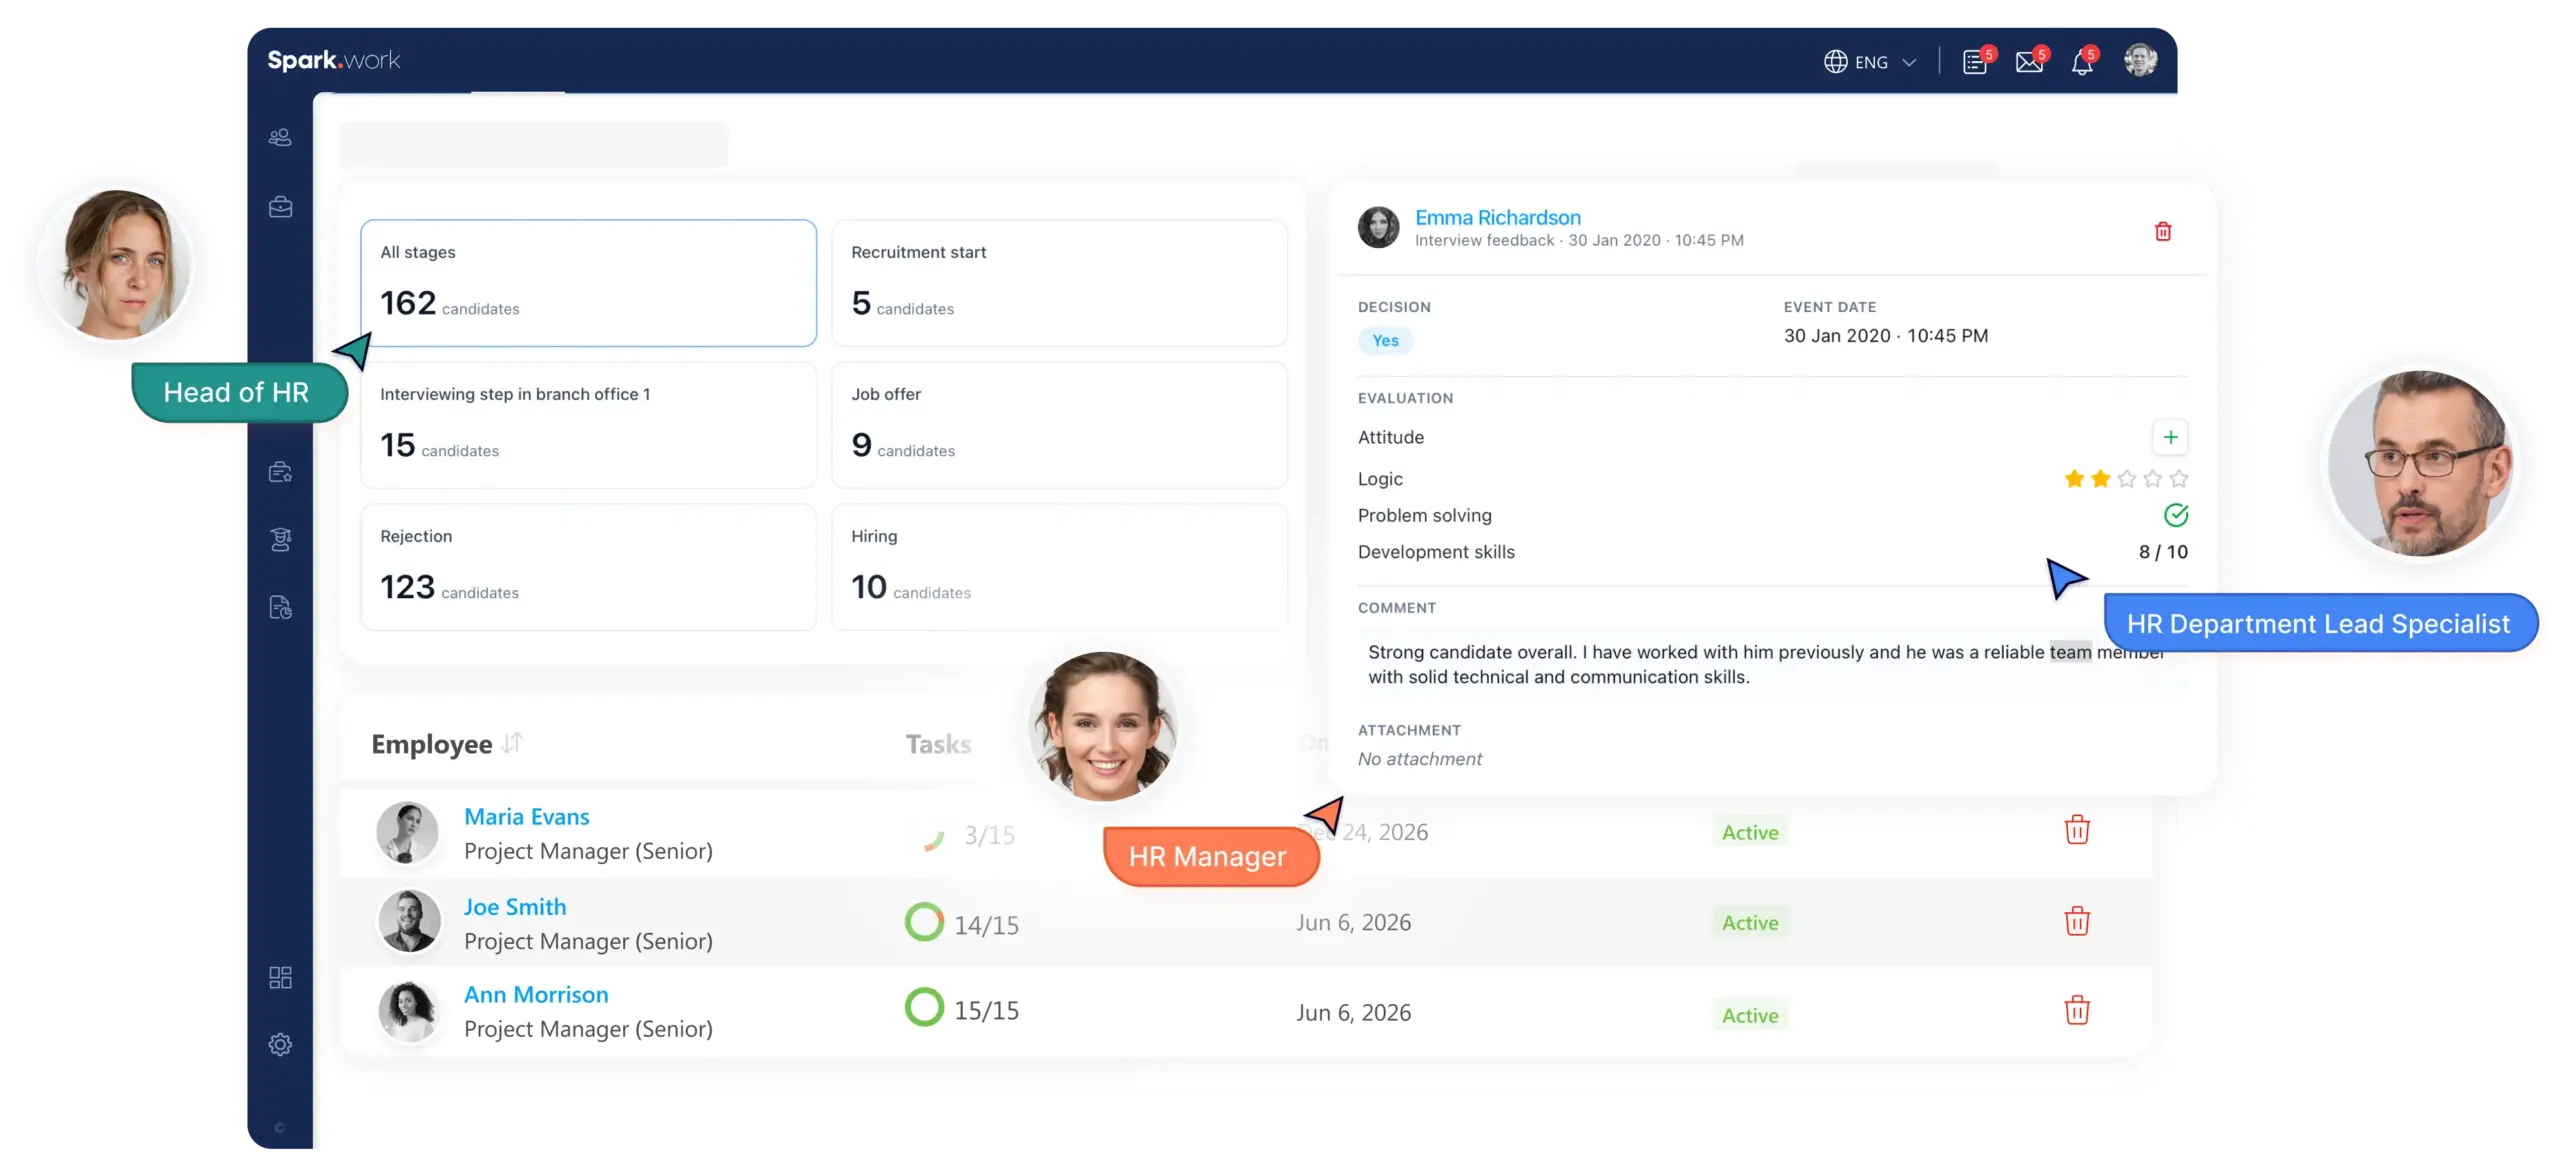Set Logic rating to third star

(x=2126, y=479)
